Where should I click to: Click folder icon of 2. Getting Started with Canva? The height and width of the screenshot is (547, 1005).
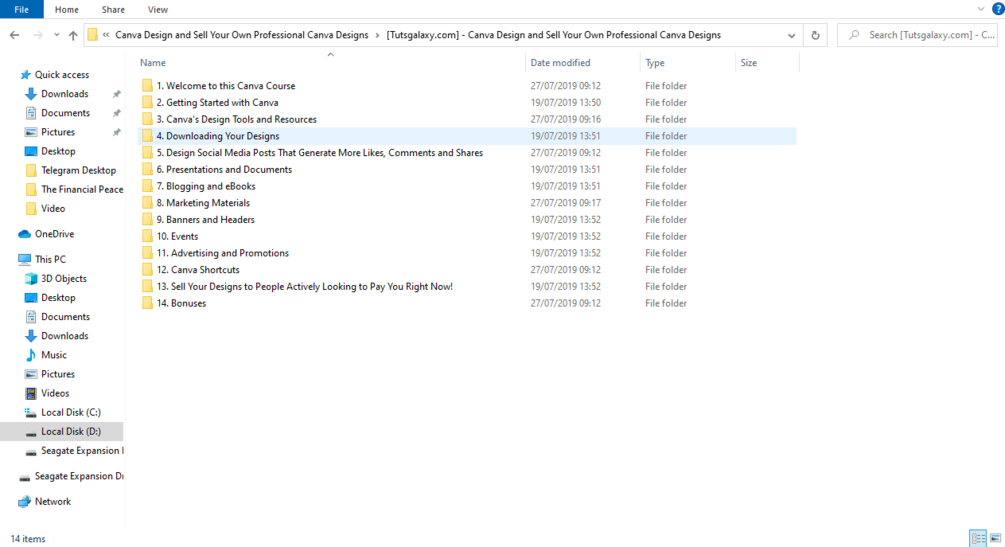(x=147, y=103)
